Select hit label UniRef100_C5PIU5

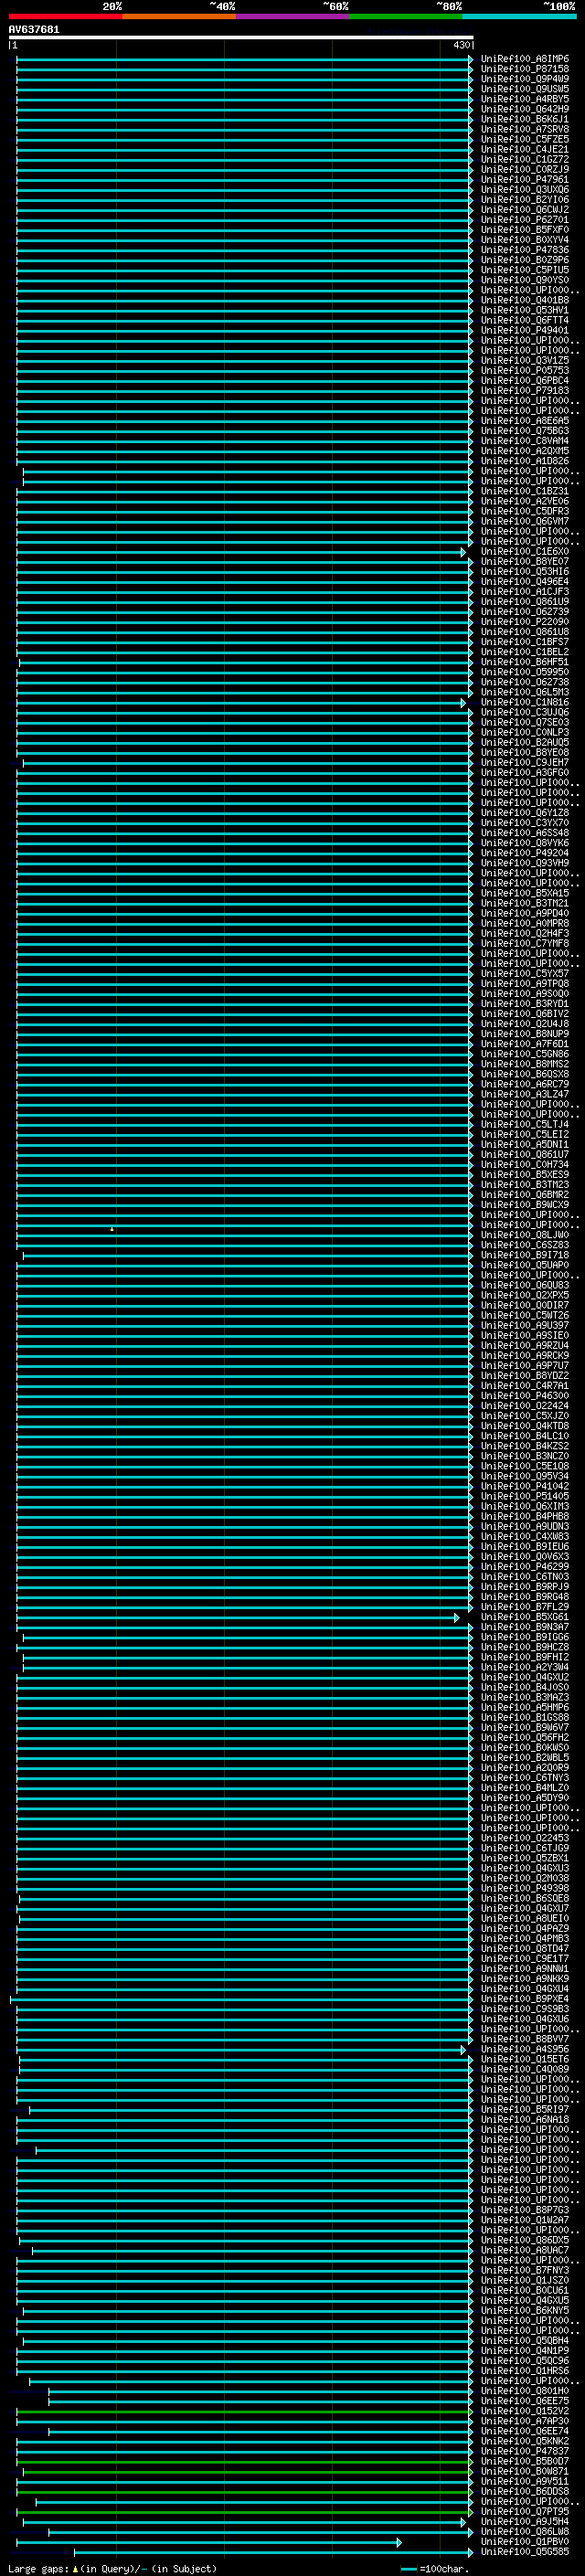click(525, 270)
